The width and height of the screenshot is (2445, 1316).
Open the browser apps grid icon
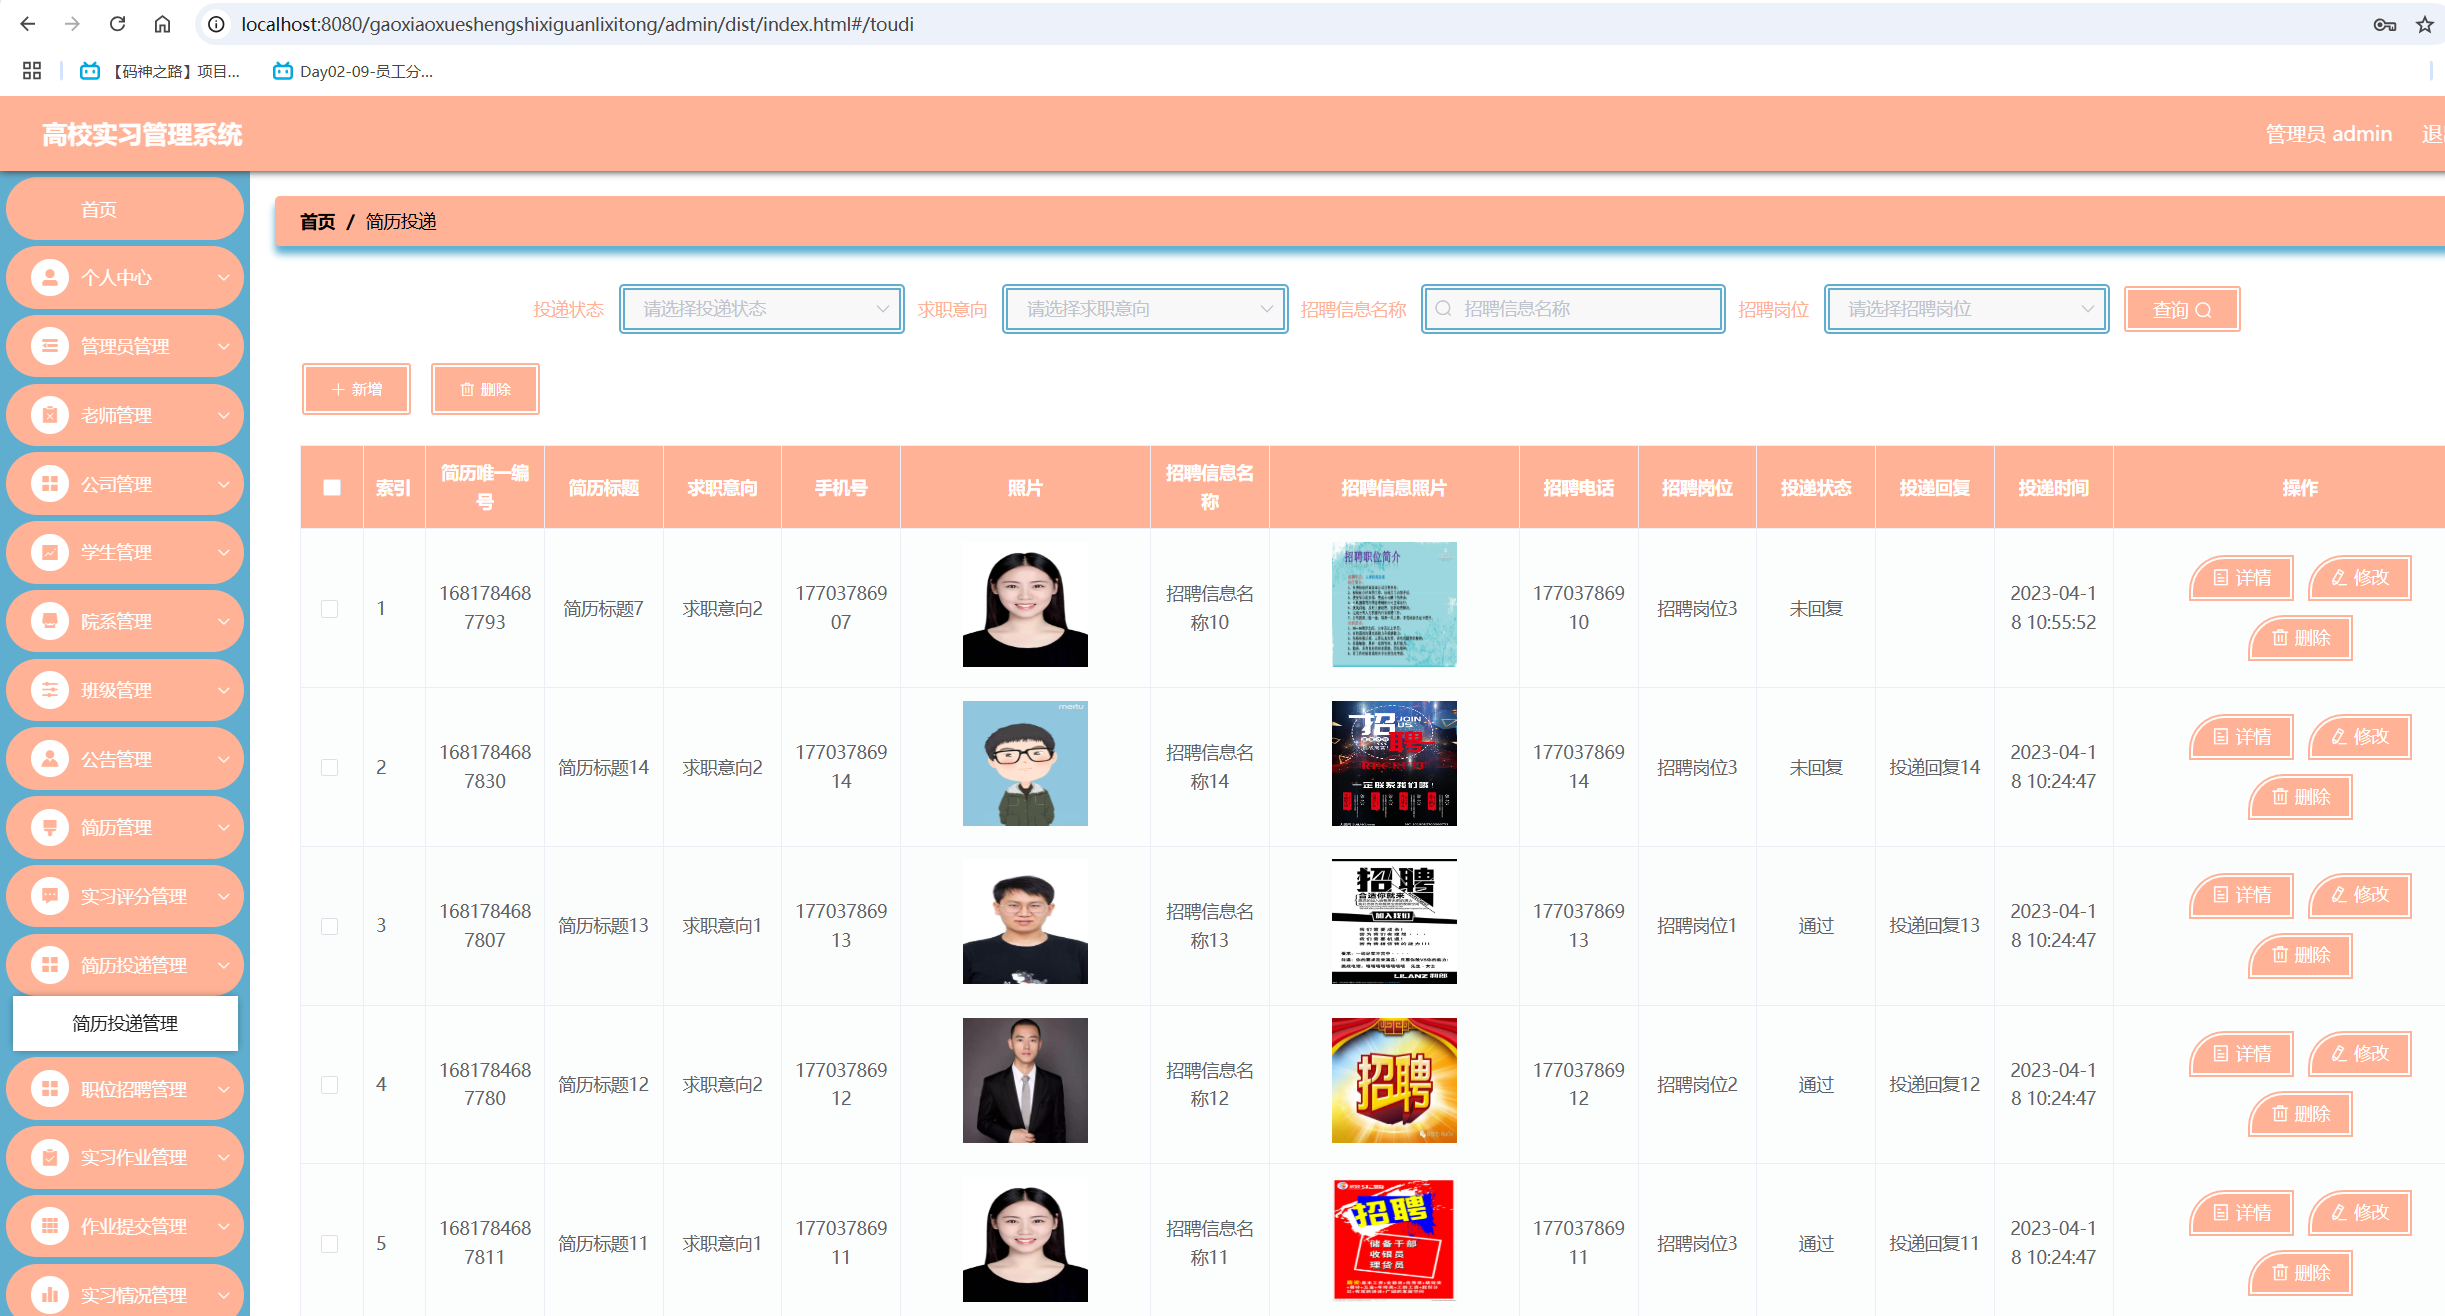[x=32, y=71]
